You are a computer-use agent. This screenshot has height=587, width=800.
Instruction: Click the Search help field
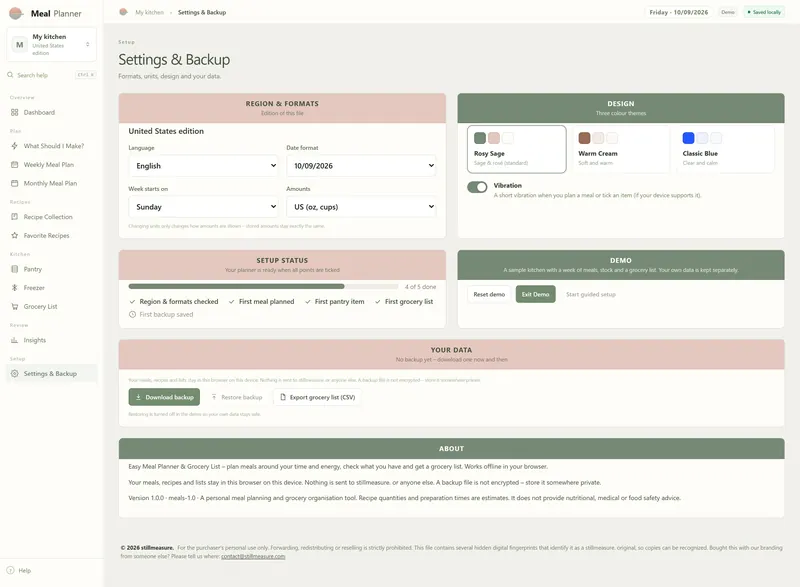coord(52,75)
